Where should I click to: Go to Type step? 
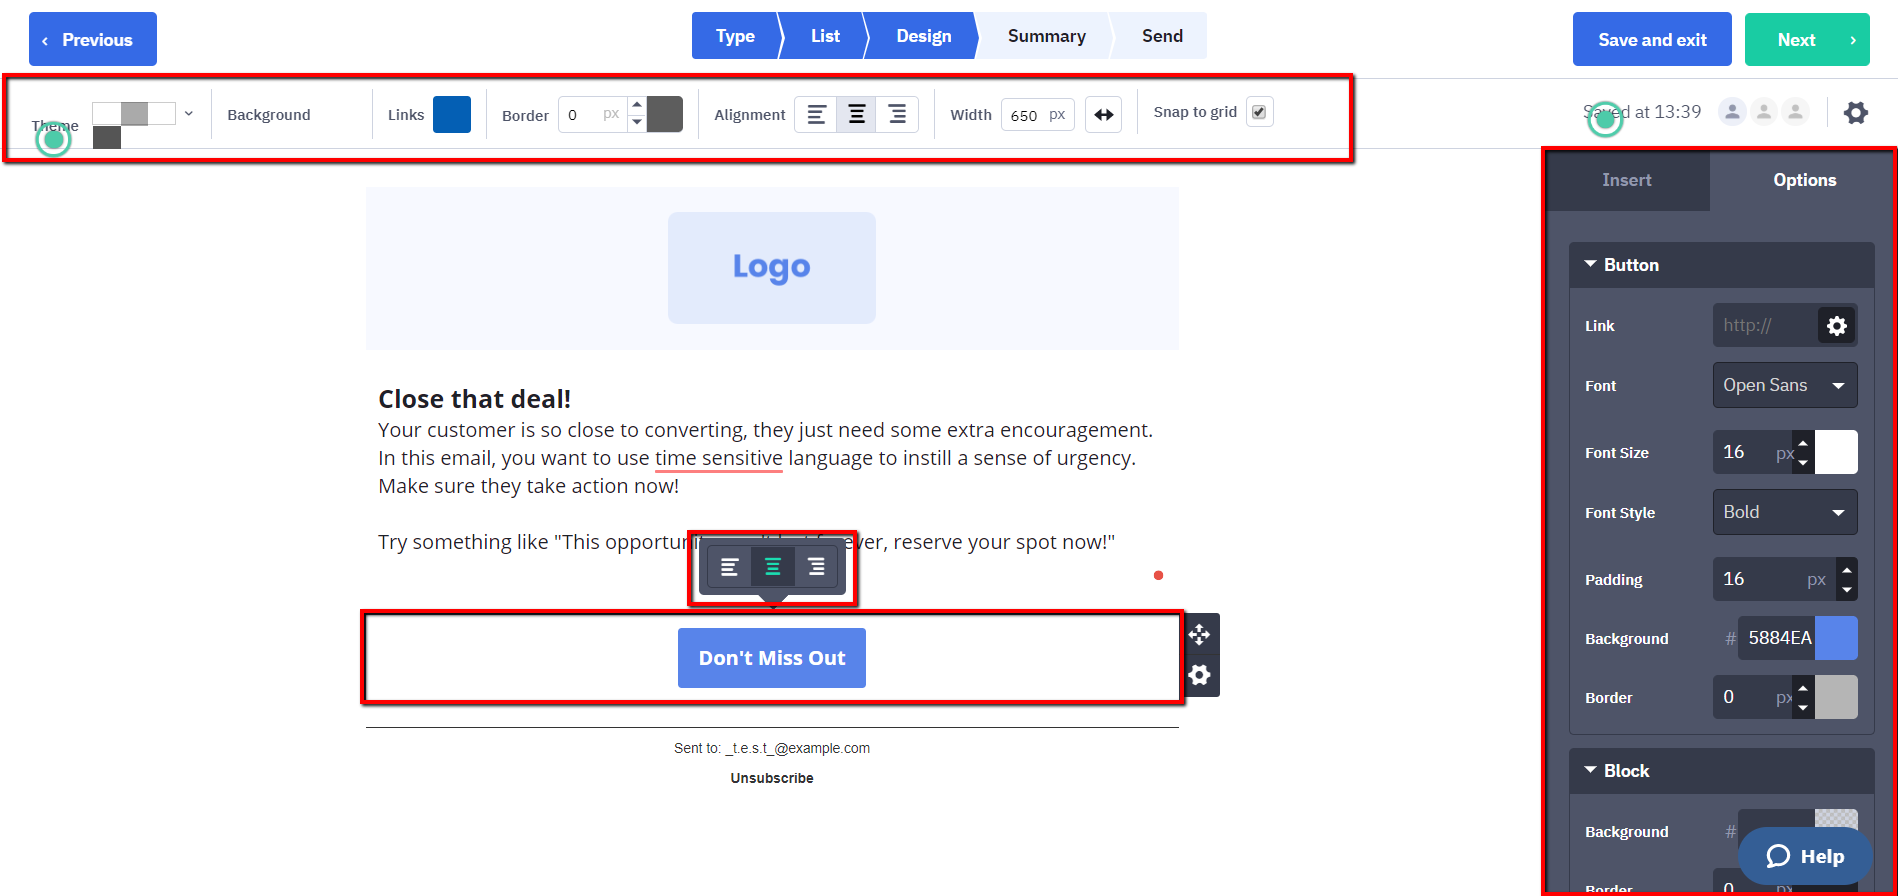pyautogui.click(x=735, y=36)
